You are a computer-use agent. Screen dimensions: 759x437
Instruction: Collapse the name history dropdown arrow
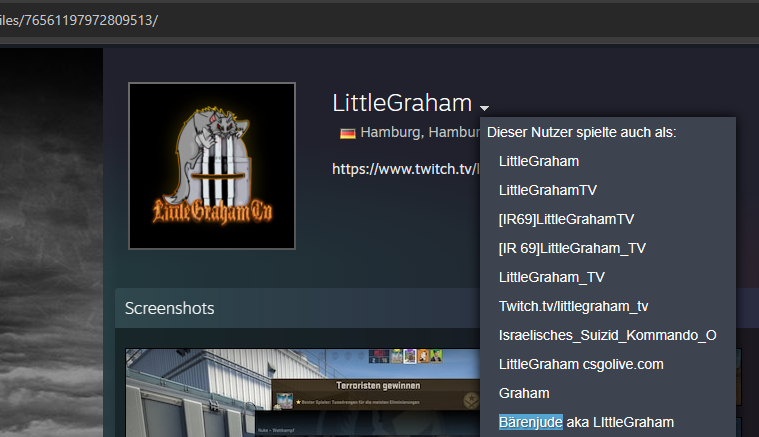(x=484, y=107)
